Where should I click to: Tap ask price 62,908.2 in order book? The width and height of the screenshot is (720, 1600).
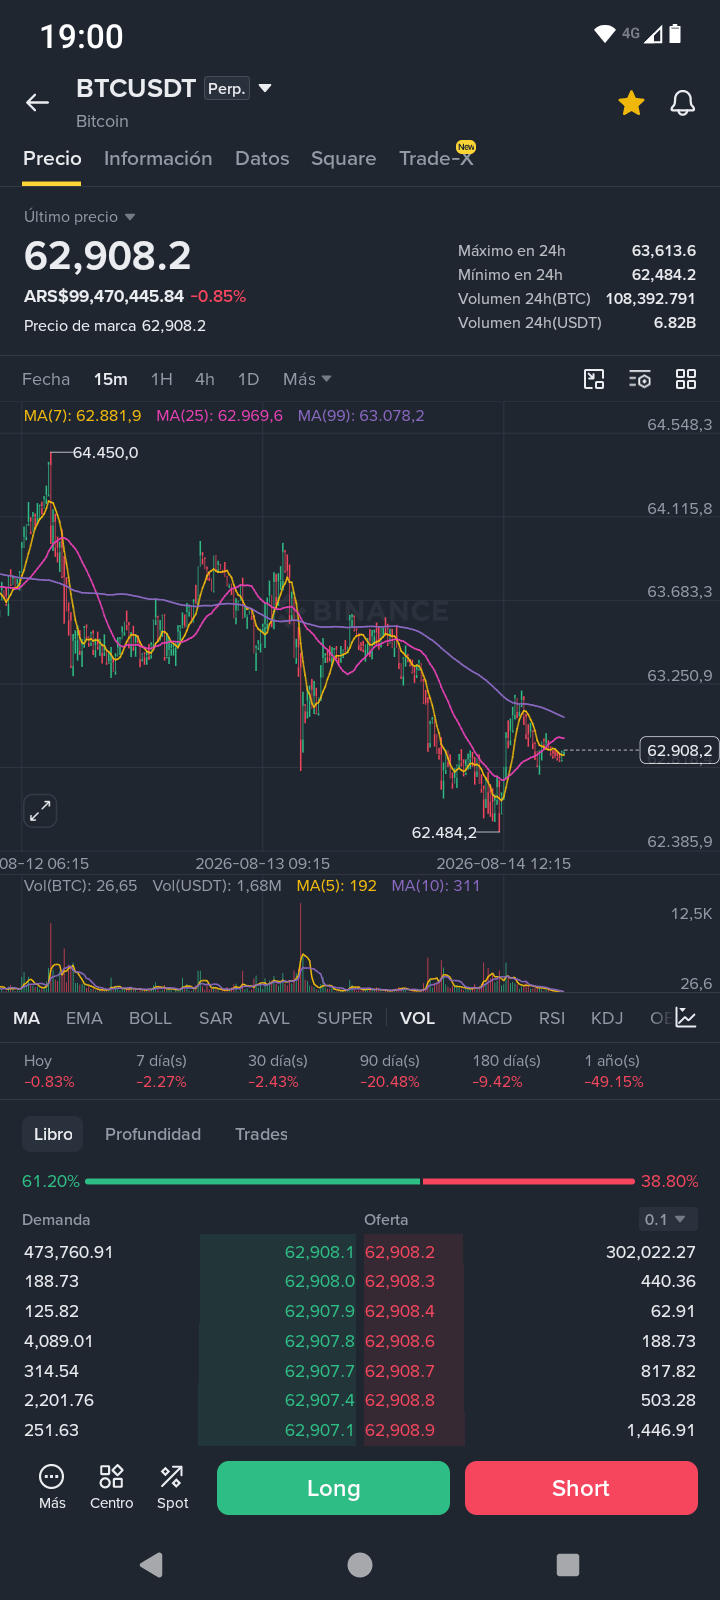pos(400,1252)
